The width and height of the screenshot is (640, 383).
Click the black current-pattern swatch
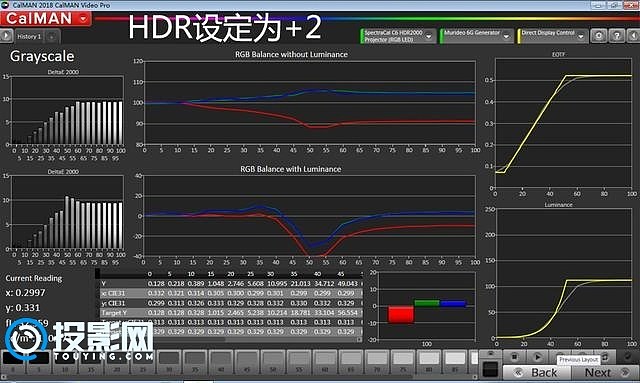pos(490,369)
